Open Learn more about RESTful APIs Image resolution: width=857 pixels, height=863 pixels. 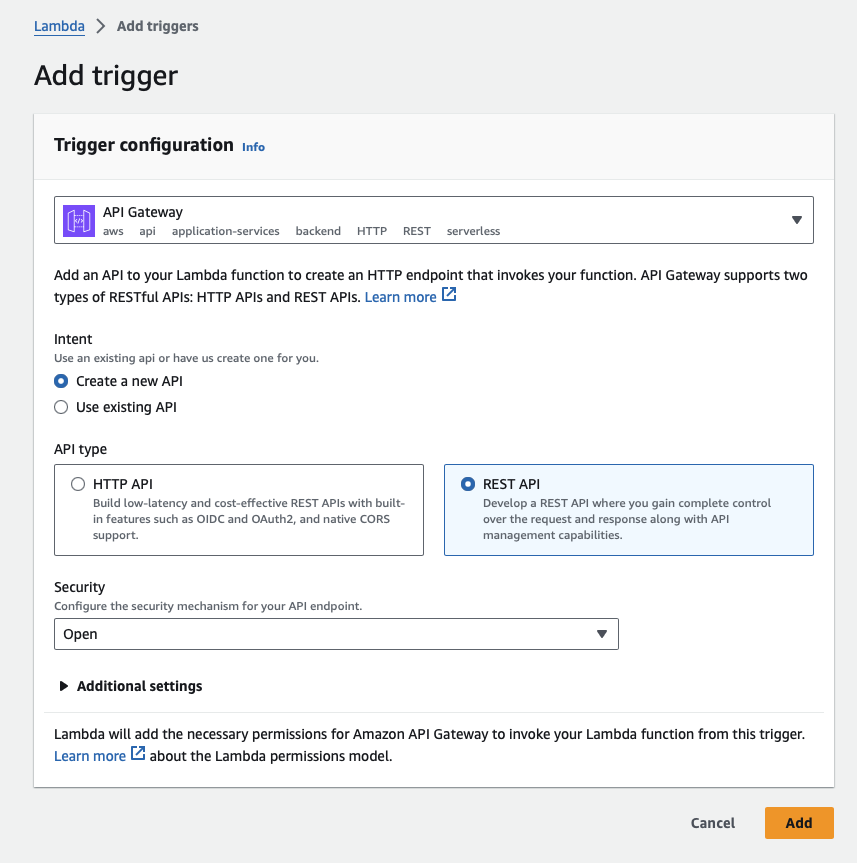click(402, 296)
